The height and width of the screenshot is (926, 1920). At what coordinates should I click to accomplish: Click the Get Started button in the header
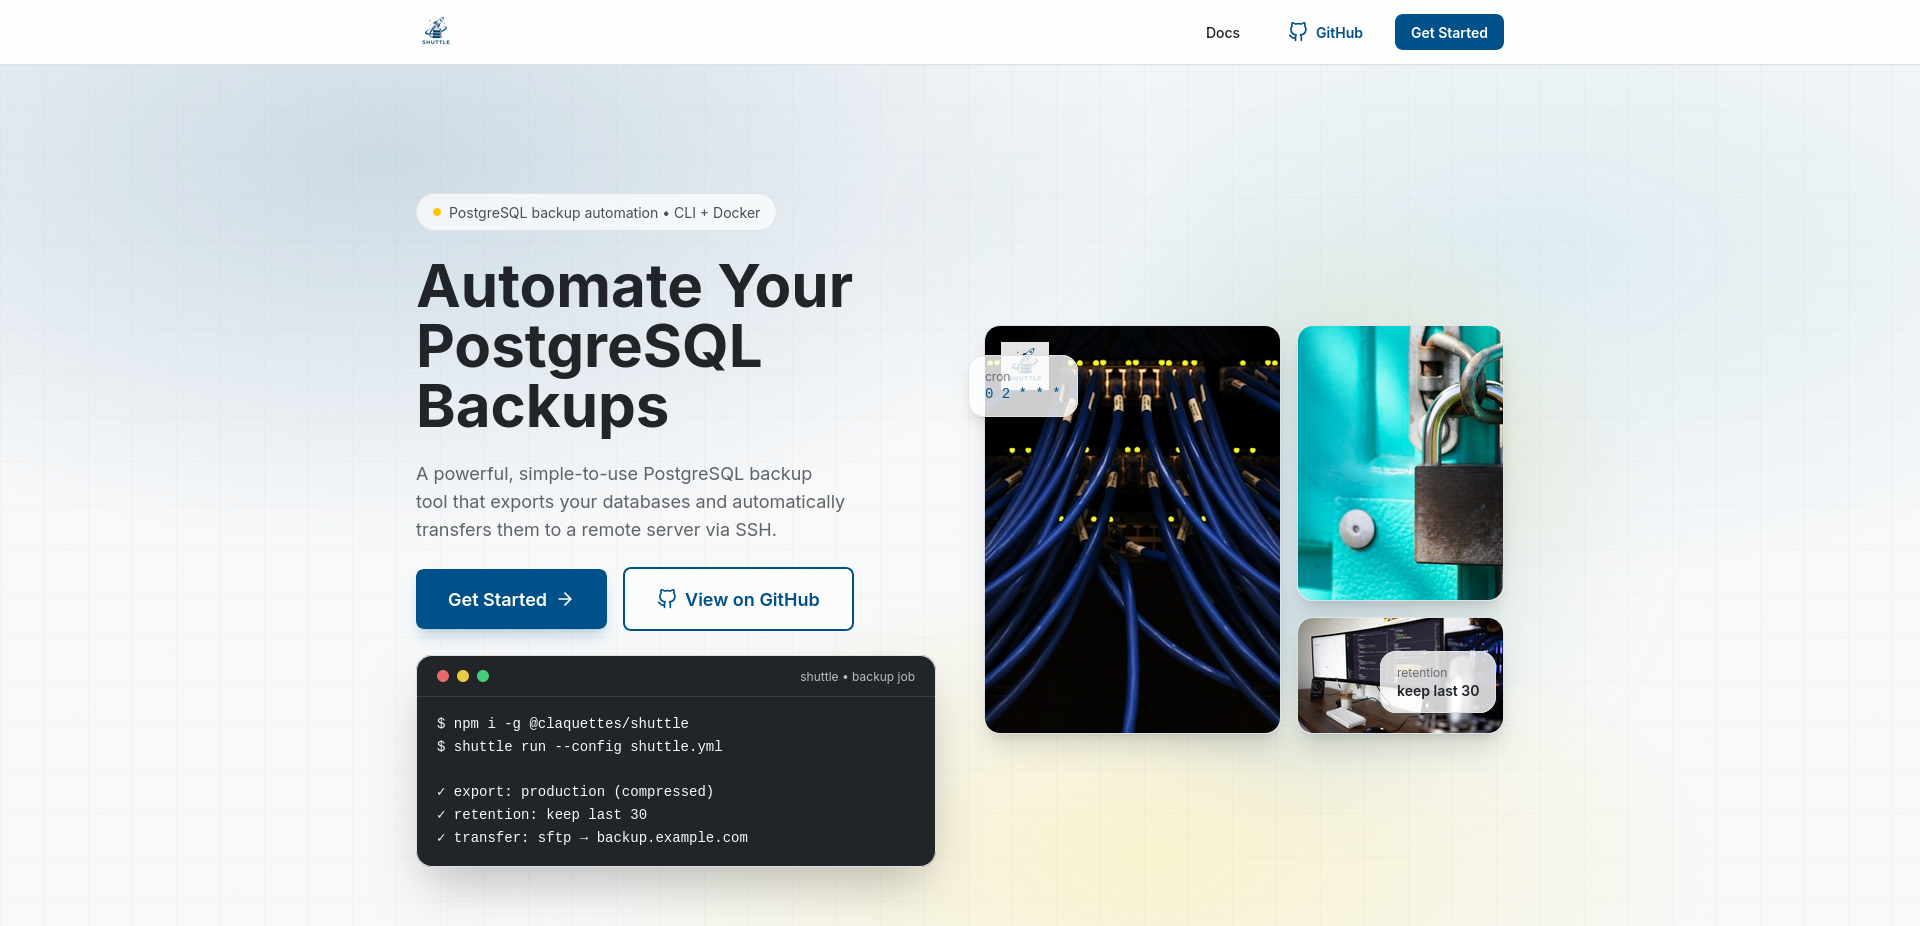pos(1449,32)
